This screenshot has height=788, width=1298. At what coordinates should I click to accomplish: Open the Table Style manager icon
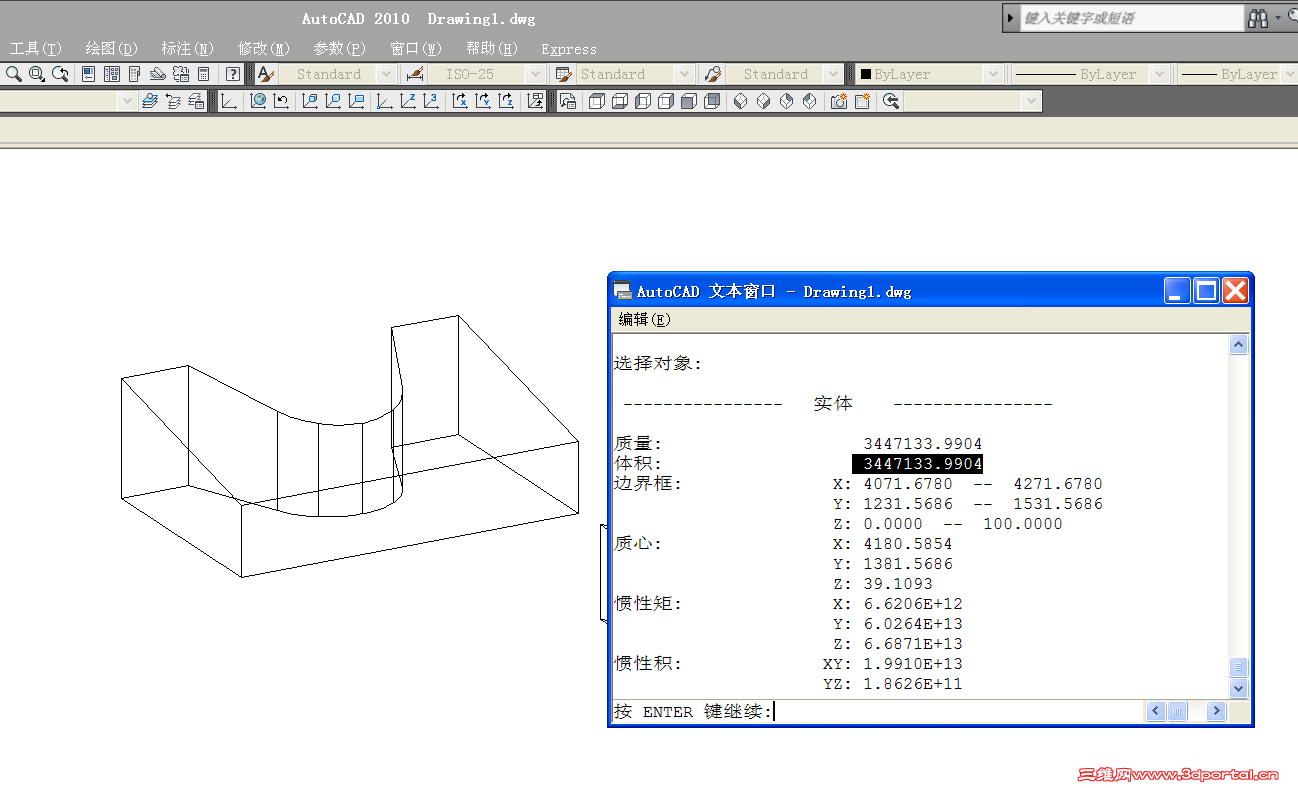pos(564,74)
